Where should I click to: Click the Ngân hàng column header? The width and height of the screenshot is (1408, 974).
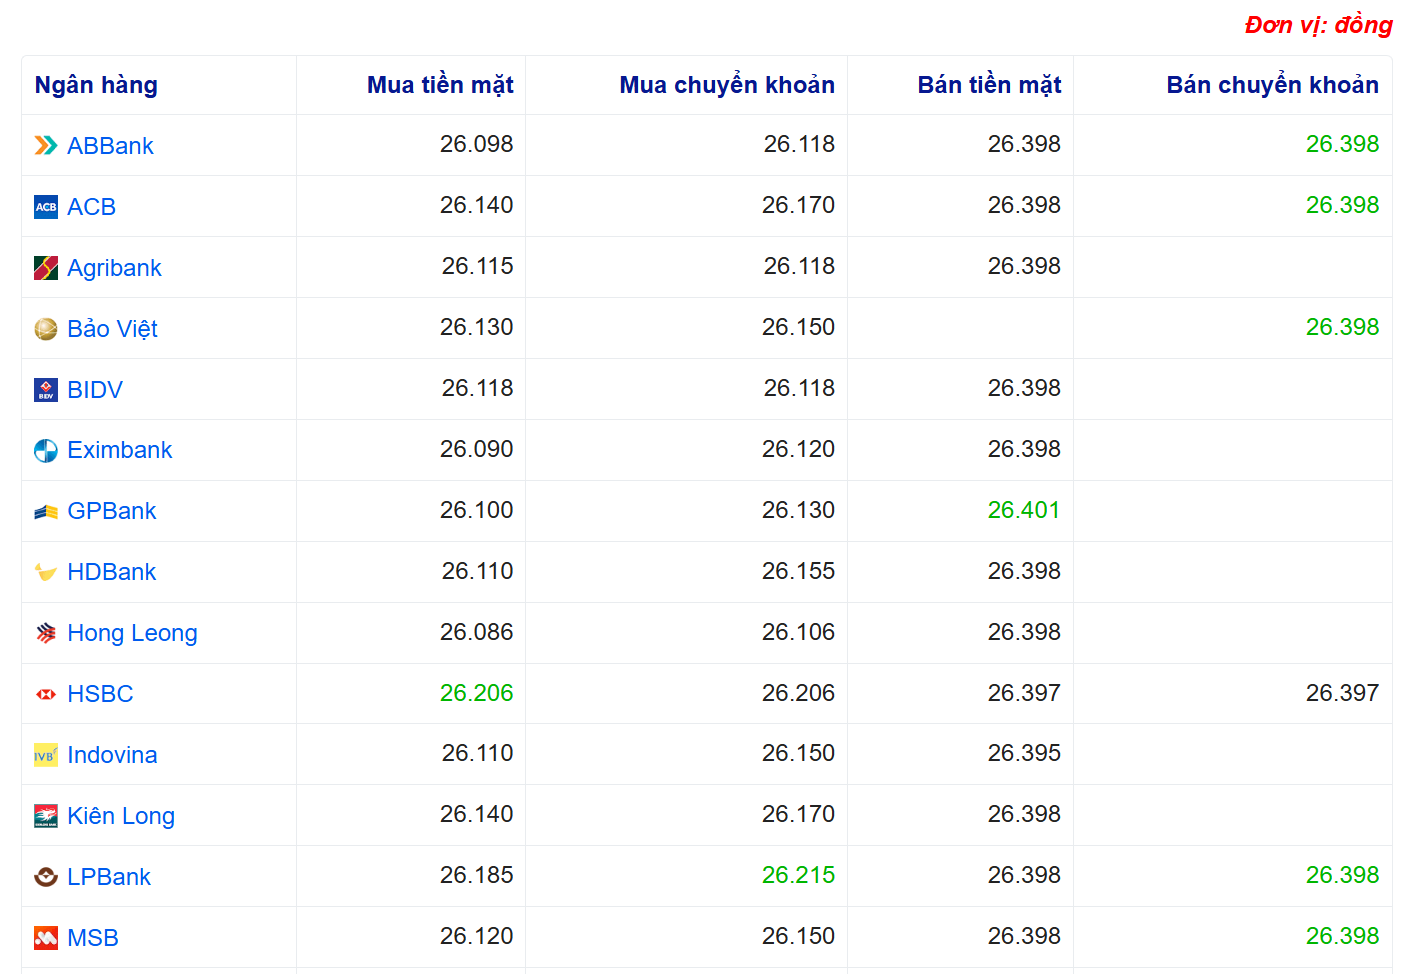pos(96,85)
